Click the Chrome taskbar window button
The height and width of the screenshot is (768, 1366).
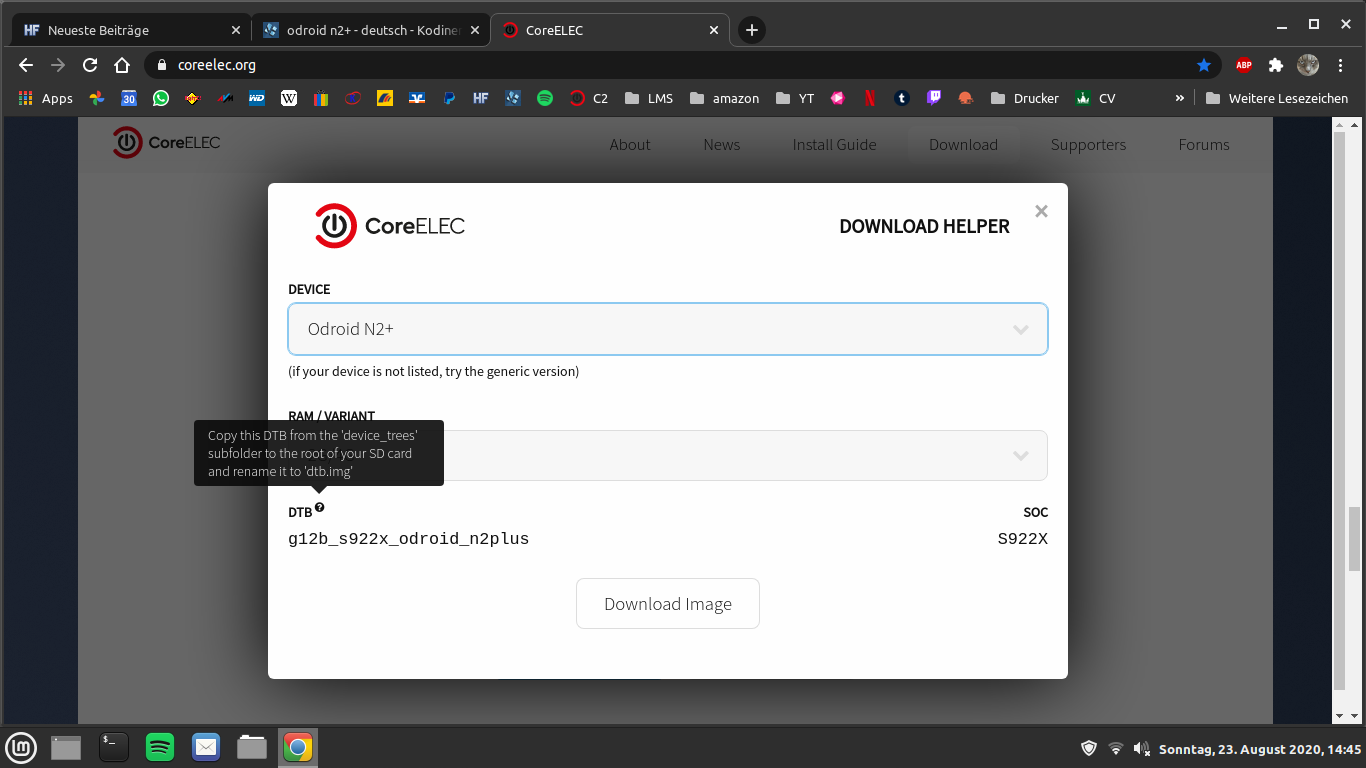point(297,747)
